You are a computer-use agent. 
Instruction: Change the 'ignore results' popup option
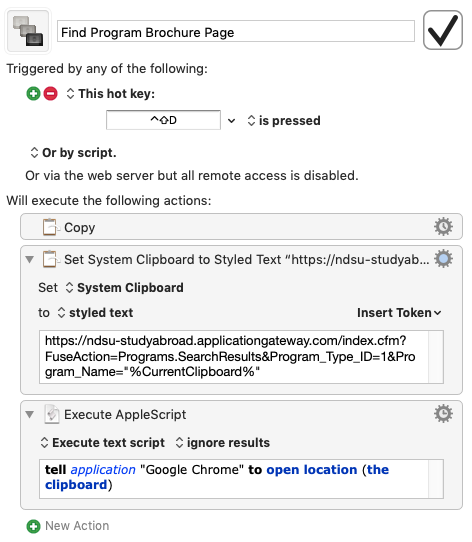coord(223,443)
